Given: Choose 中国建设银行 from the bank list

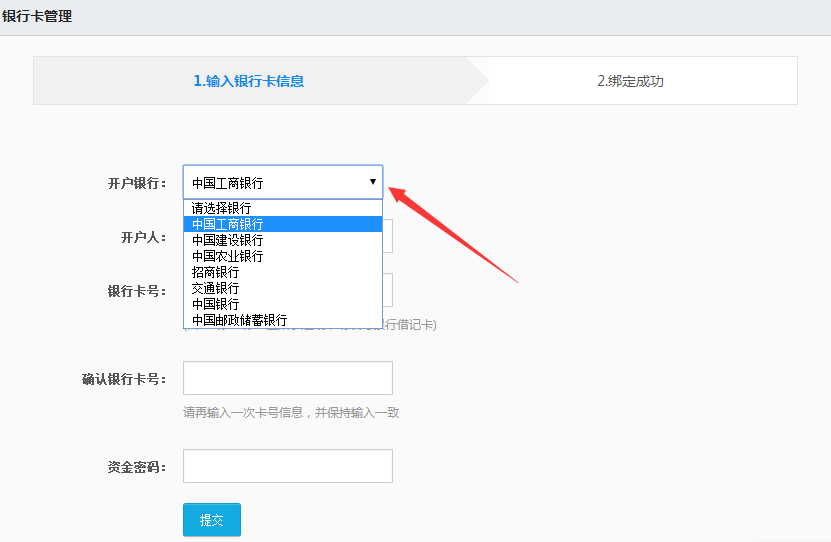Looking at the screenshot, I should (x=282, y=240).
